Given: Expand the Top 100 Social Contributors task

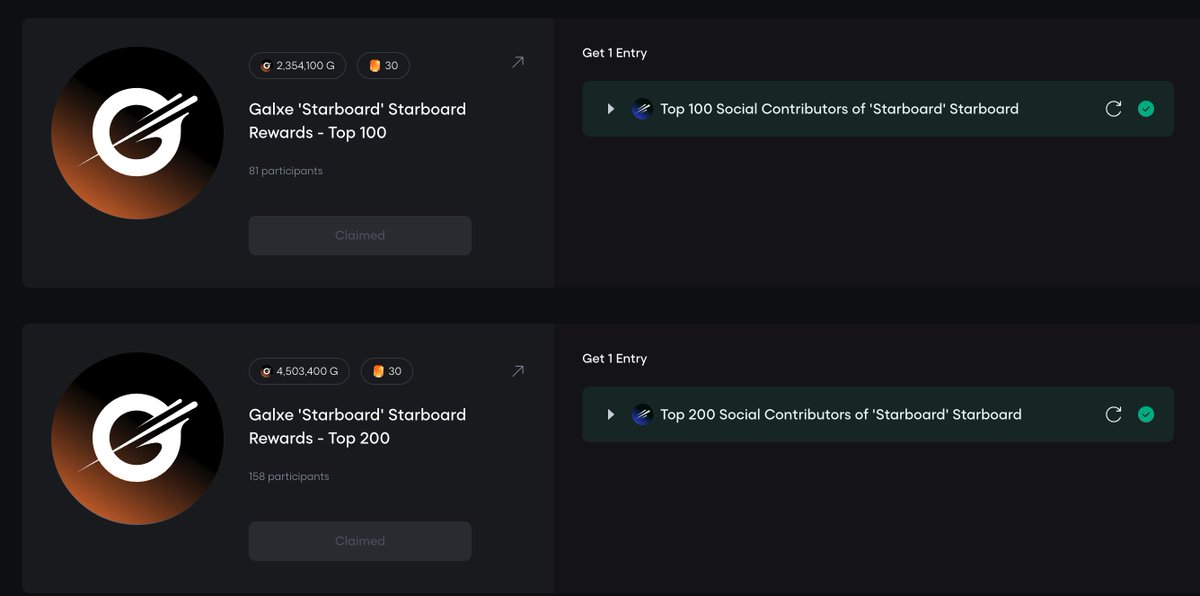Looking at the screenshot, I should tap(610, 109).
